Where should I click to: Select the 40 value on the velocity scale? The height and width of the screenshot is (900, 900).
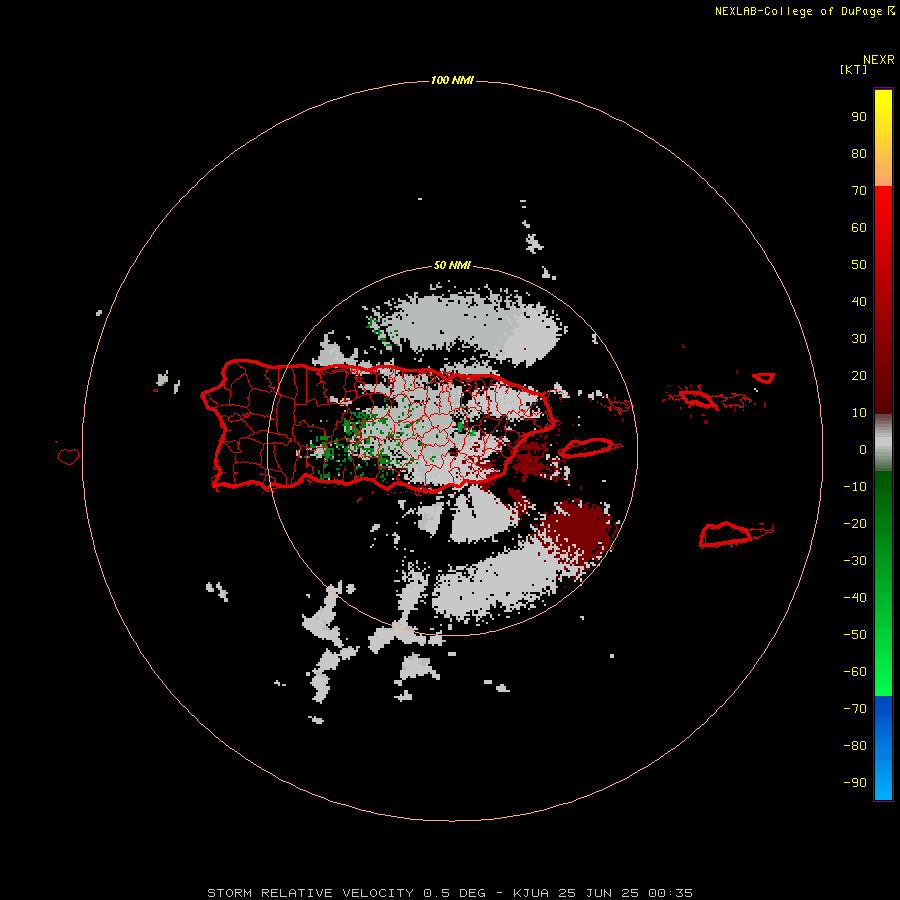(859, 302)
